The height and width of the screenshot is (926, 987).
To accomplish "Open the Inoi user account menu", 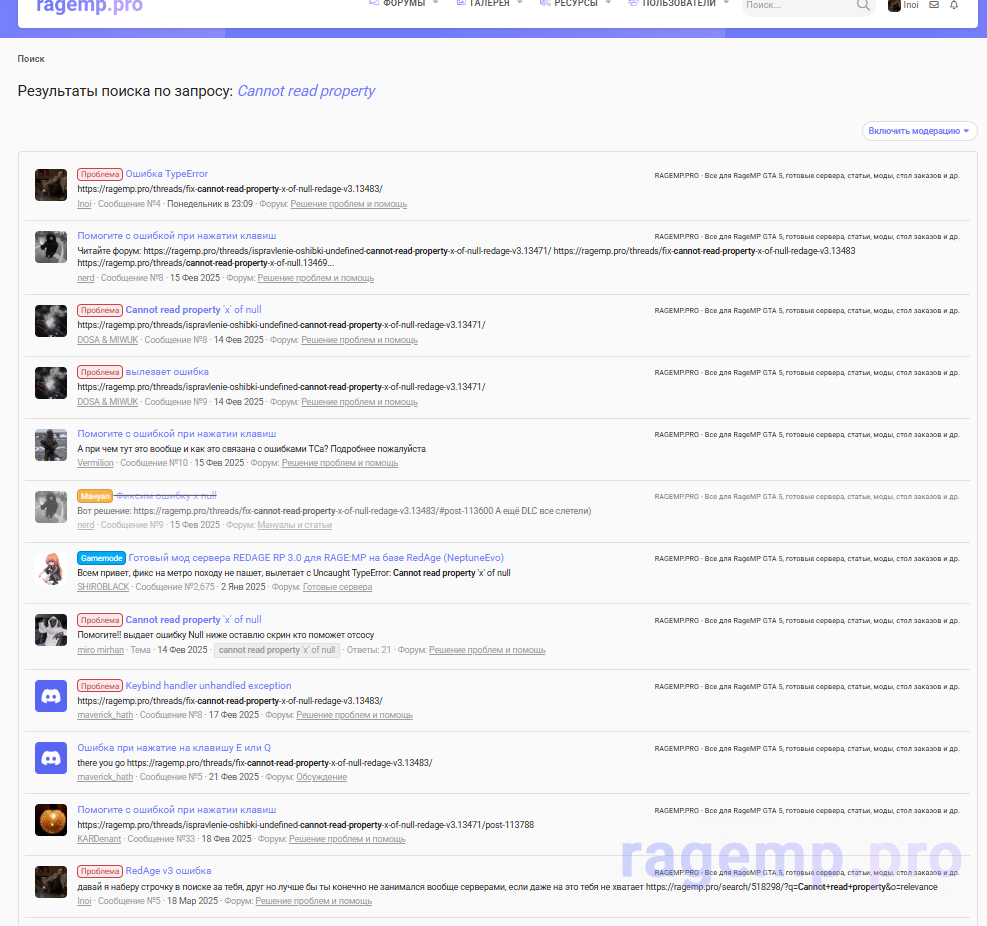I will pyautogui.click(x=904, y=5).
